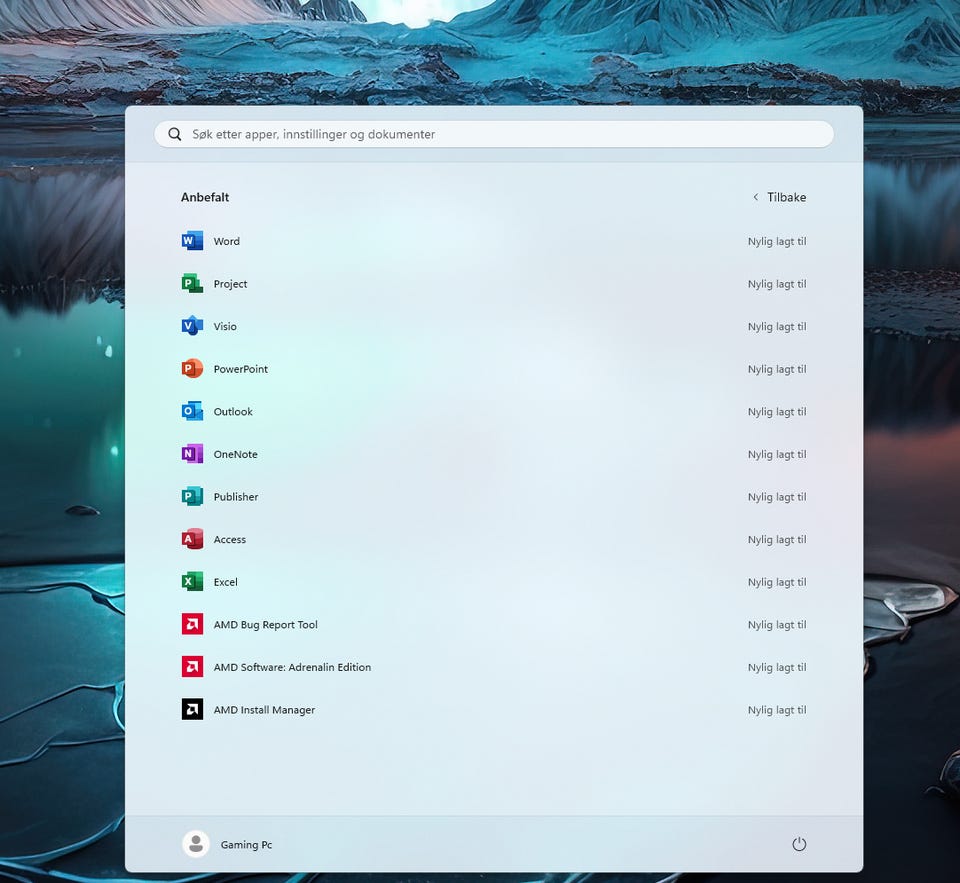
Task: Click the OneNote icon
Action: coord(192,454)
